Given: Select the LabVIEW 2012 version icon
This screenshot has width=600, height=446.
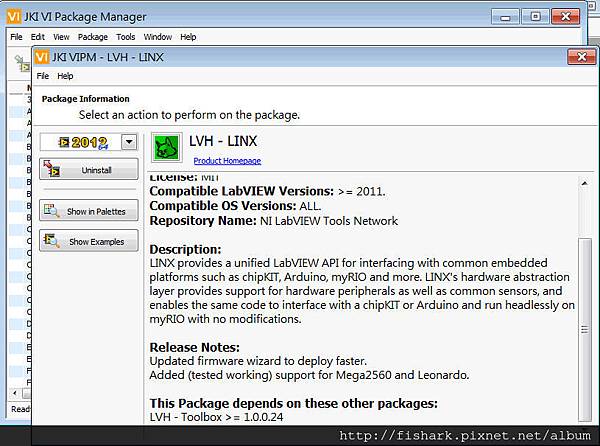Looking at the screenshot, I should pos(83,143).
